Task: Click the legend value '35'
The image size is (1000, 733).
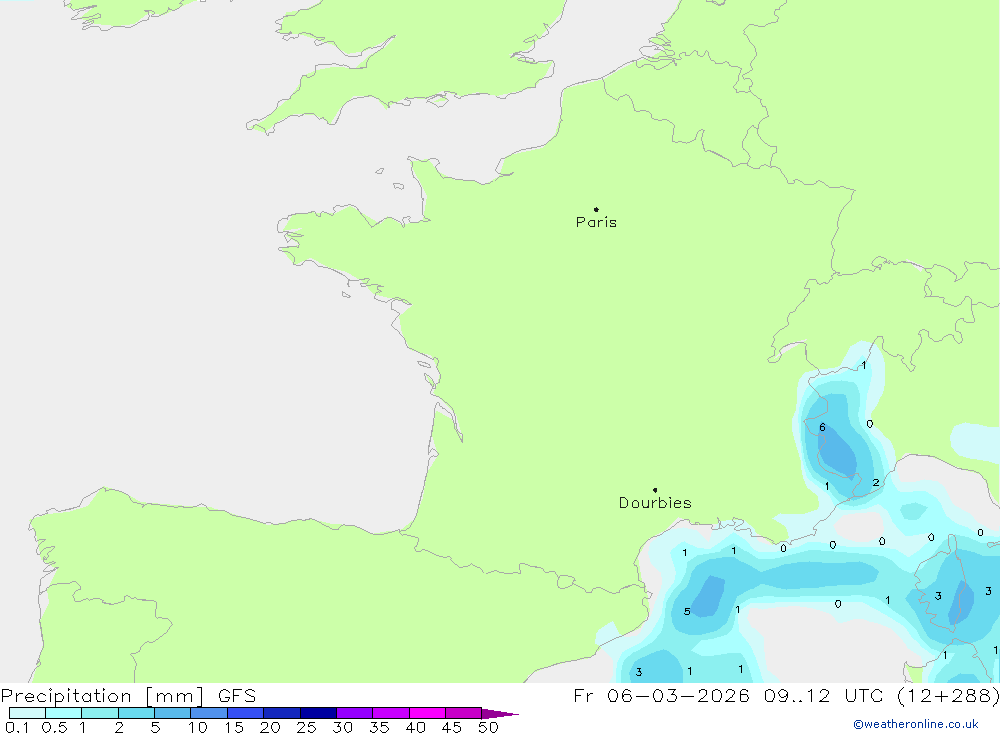Action: click(x=379, y=727)
